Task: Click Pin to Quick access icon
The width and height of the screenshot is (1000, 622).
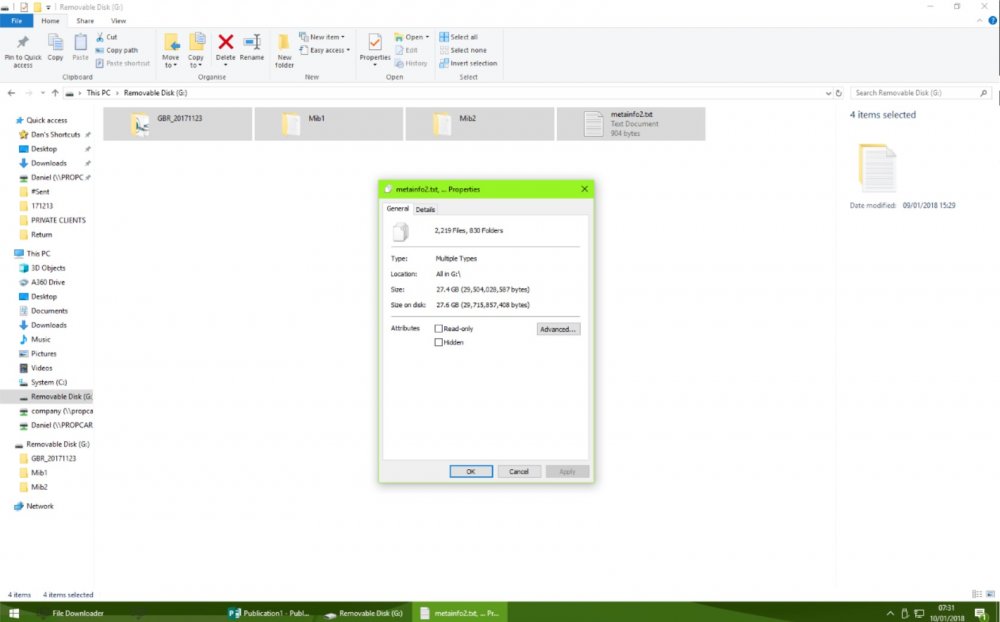Action: [22, 43]
